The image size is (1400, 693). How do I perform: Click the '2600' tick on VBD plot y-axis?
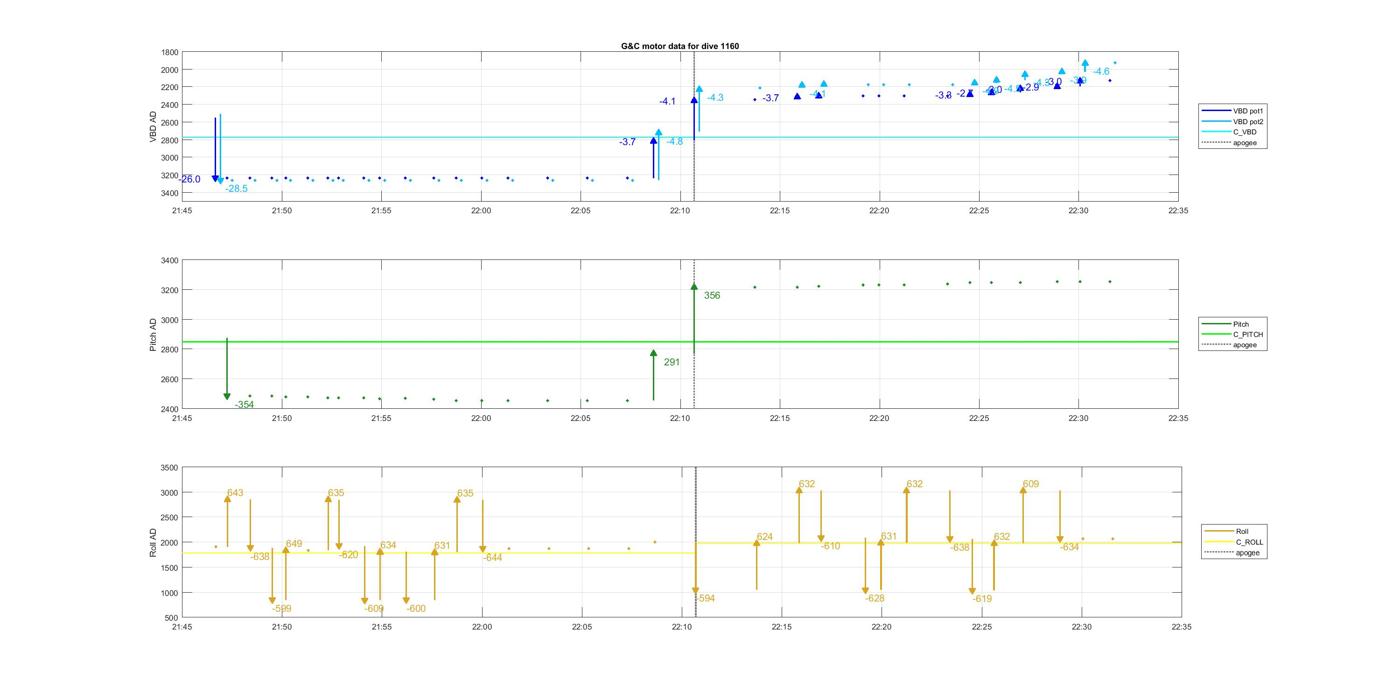170,123
